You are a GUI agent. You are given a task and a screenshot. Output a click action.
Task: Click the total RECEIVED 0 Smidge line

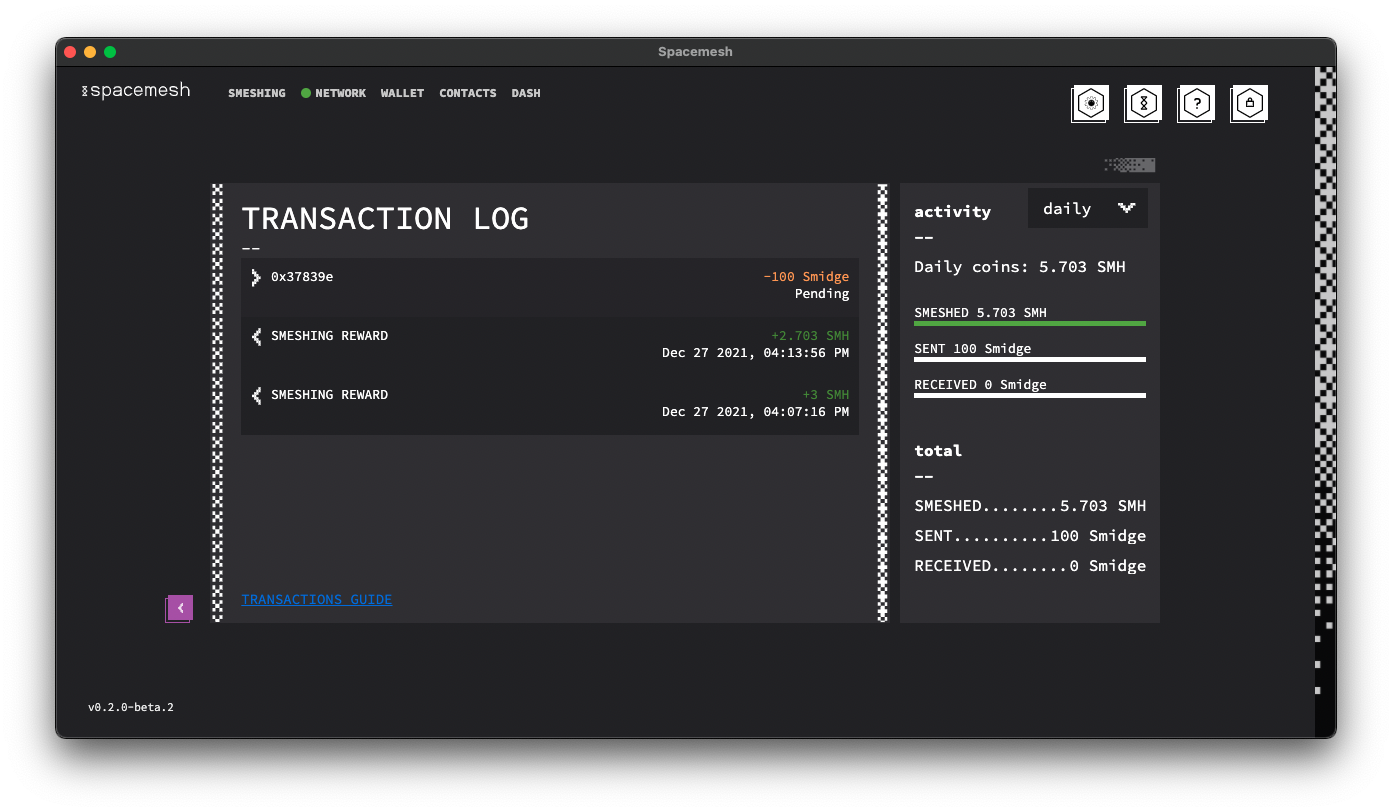(1030, 566)
